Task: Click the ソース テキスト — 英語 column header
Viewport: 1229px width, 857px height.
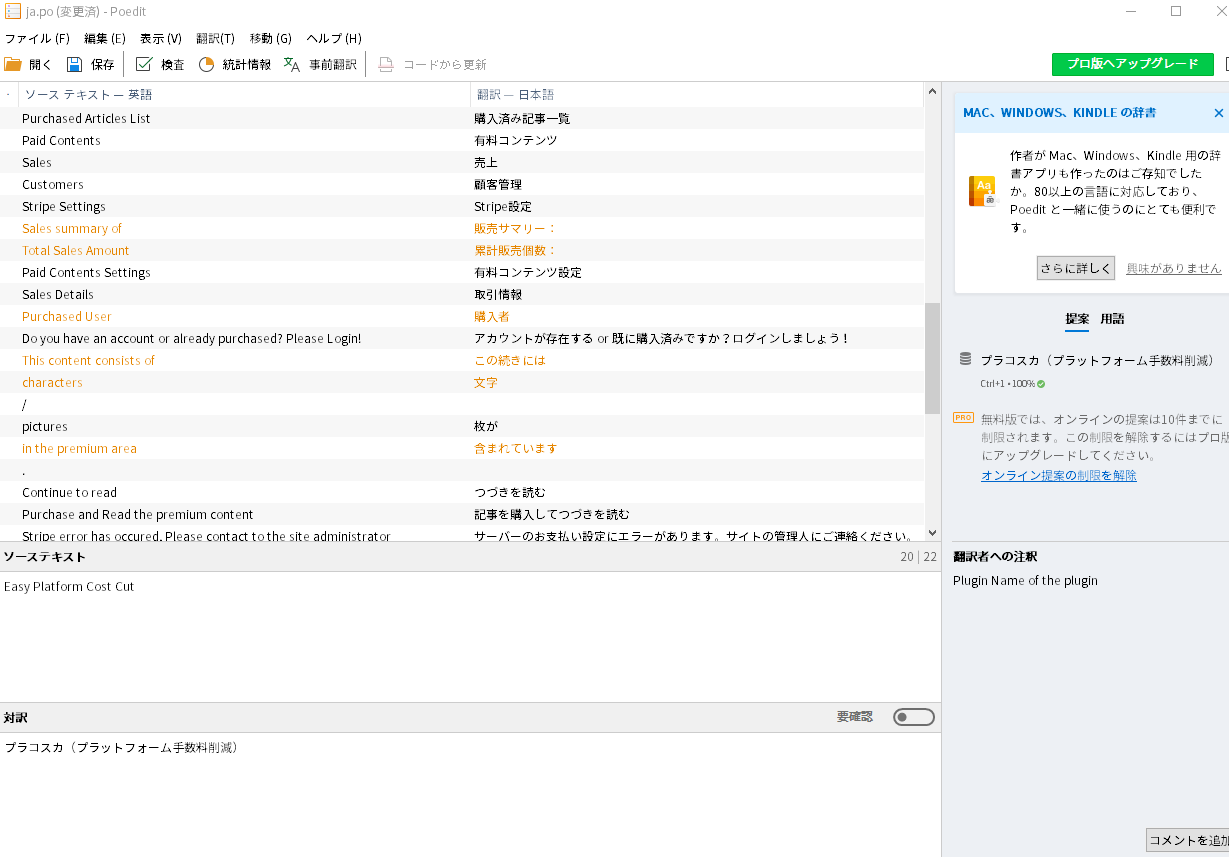Action: coord(244,95)
